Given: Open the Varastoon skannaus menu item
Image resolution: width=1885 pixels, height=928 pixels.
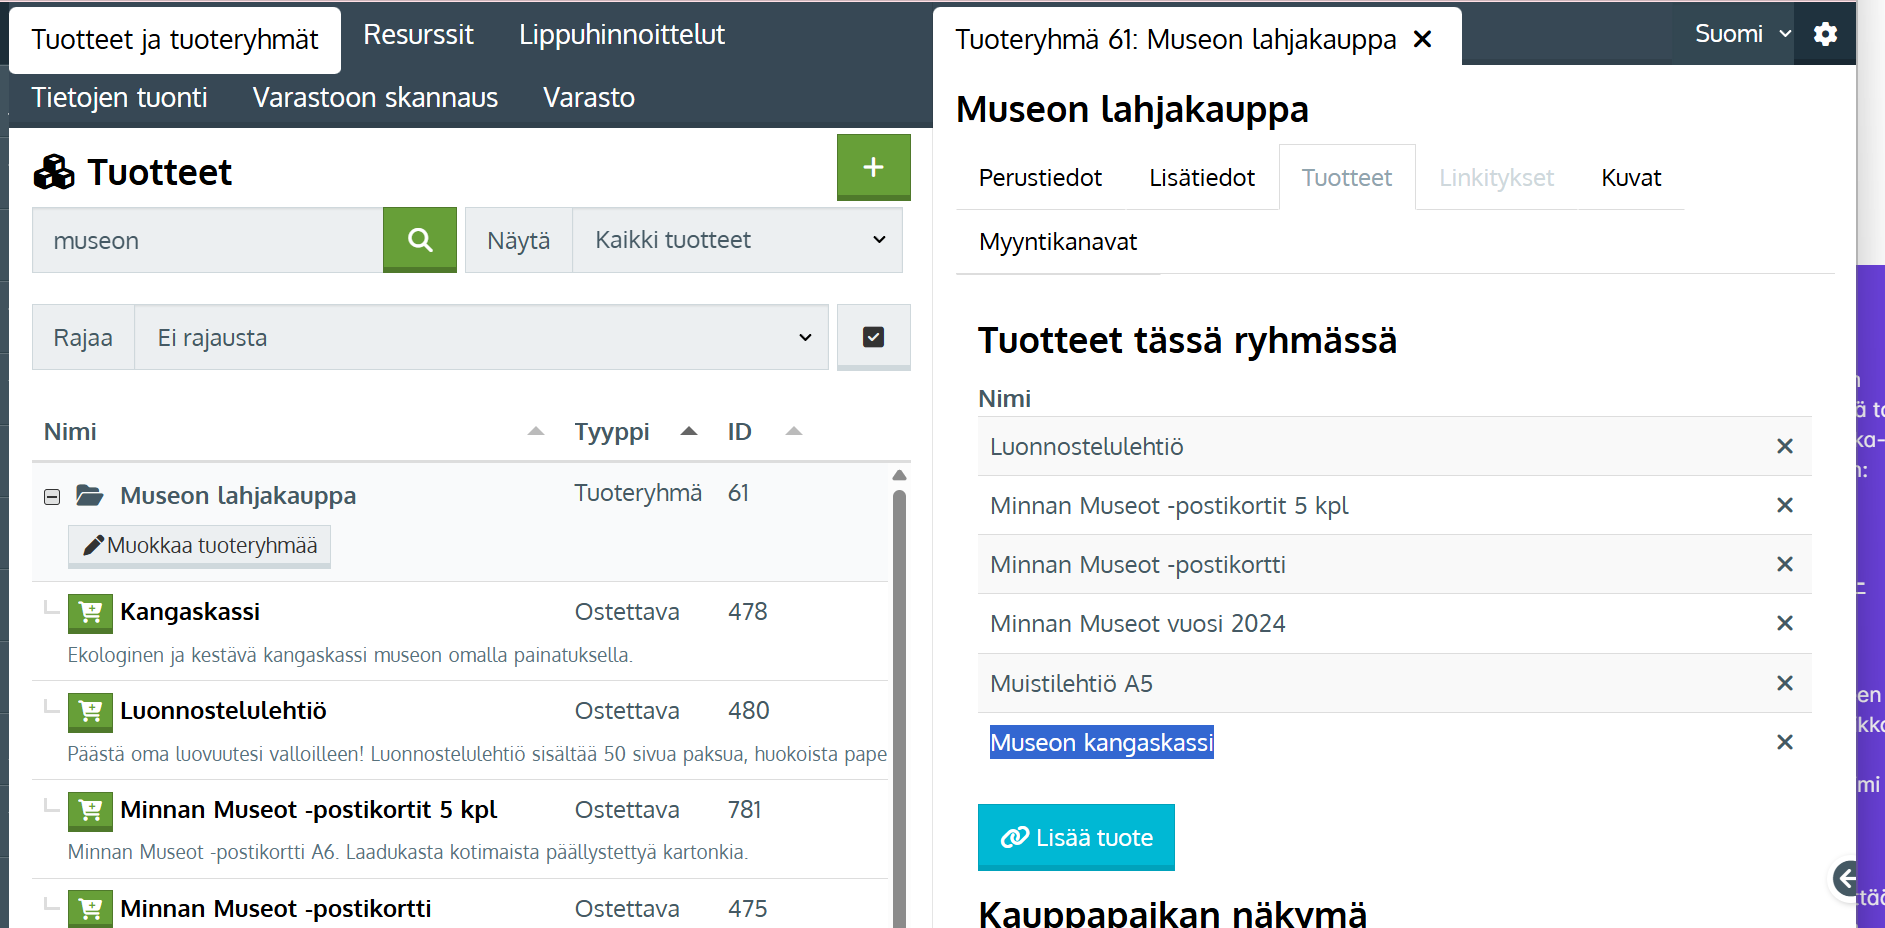Looking at the screenshot, I should [x=375, y=97].
